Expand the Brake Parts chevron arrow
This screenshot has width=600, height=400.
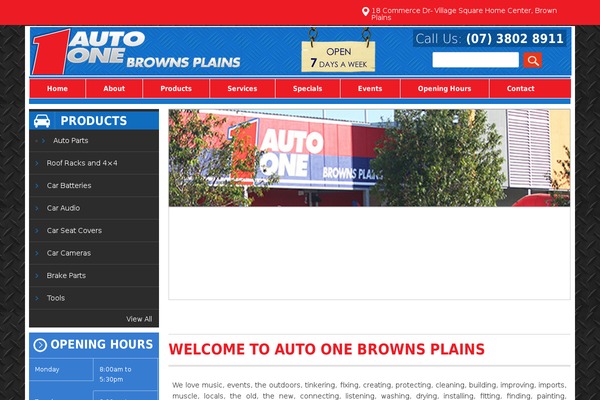[37, 275]
